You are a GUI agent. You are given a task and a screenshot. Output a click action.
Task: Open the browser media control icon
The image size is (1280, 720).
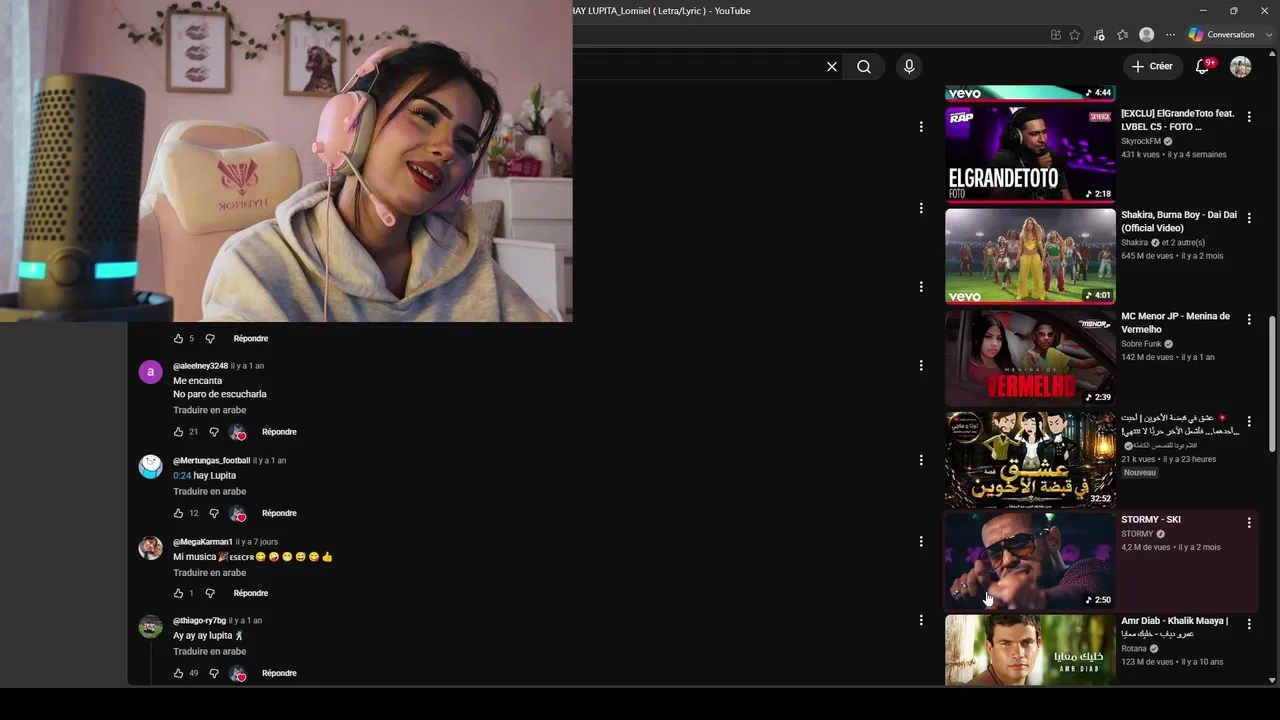1099,35
